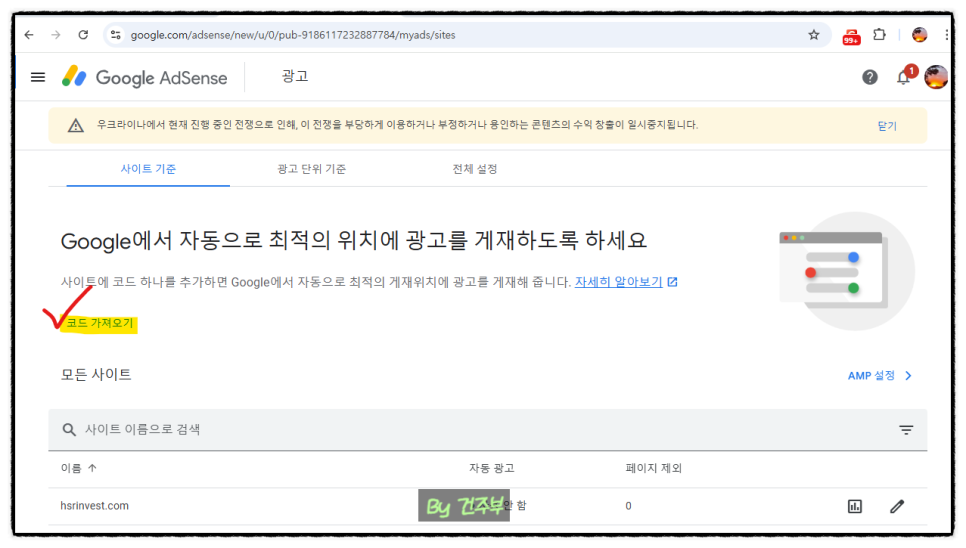Switch to the 전체 설정 tab
Screen dimensions: 966x548
pyautogui.click(x=474, y=169)
